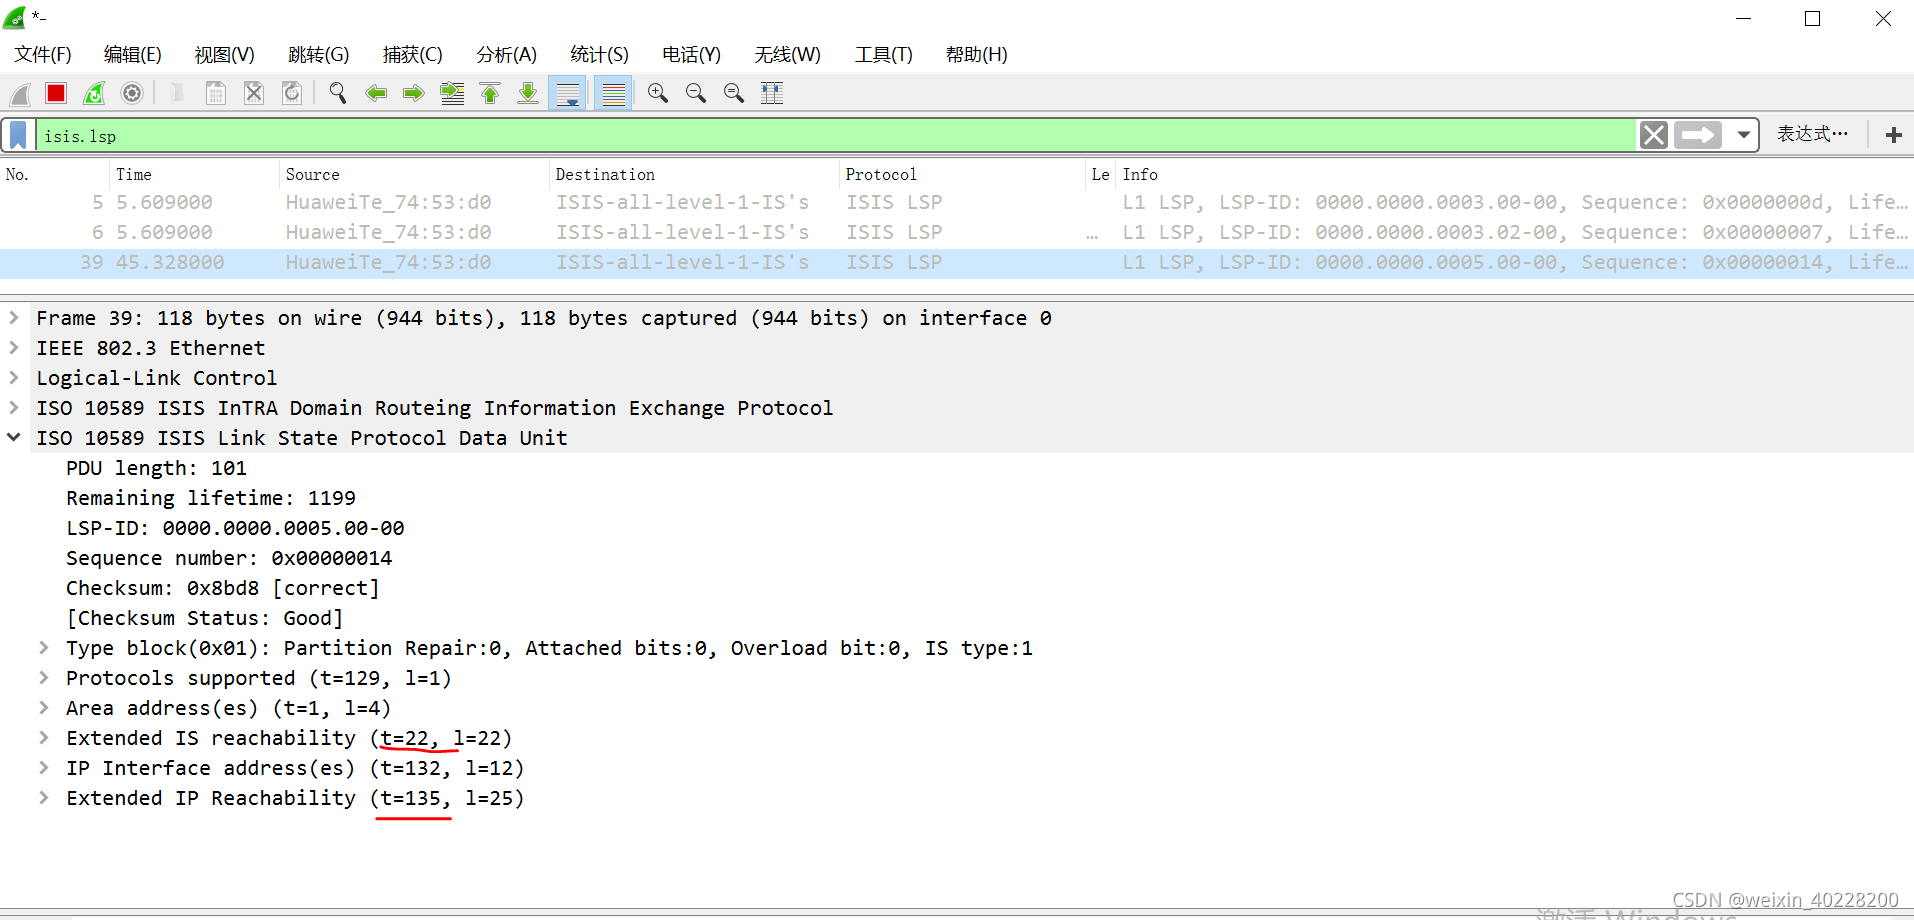Go back to previous packet arrow
This screenshot has height=920, width=1914.
pos(376,94)
